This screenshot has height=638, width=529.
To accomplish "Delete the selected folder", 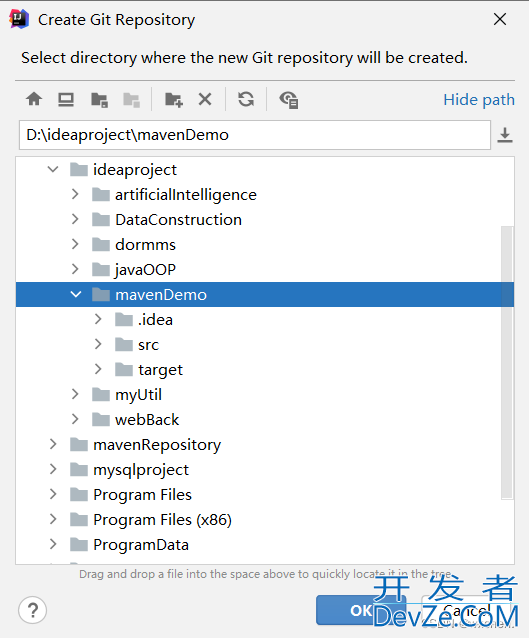I will tap(205, 99).
